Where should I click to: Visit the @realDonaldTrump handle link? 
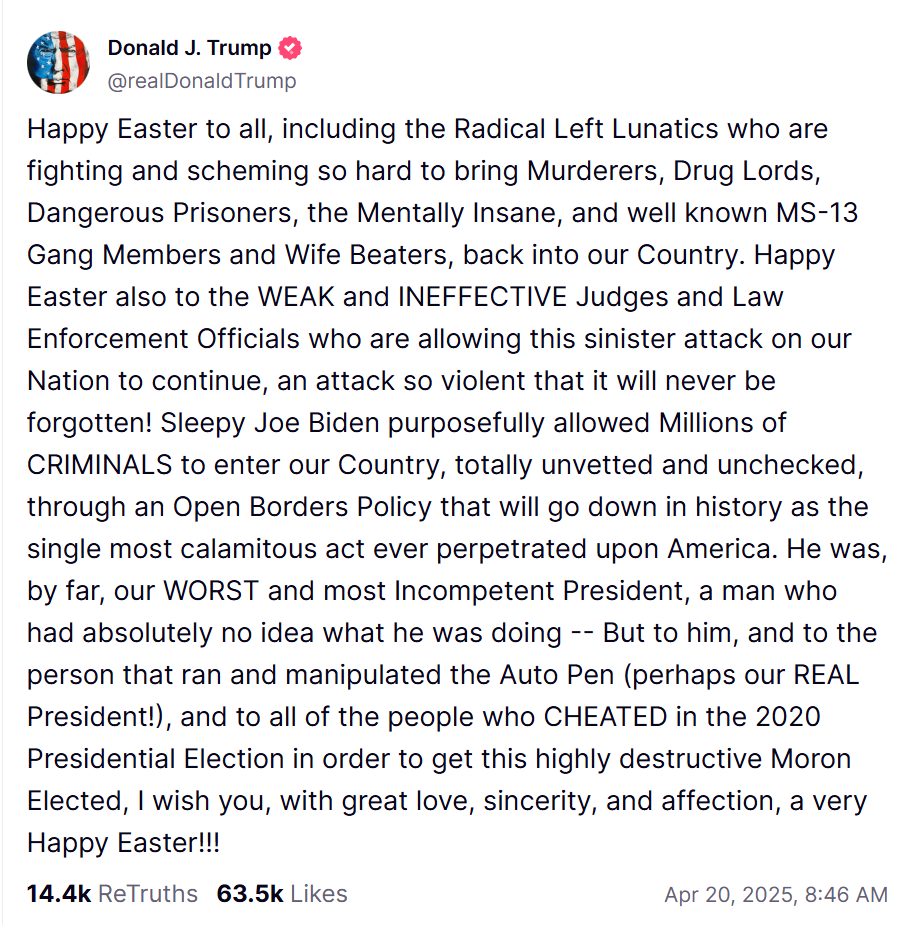[x=202, y=81]
